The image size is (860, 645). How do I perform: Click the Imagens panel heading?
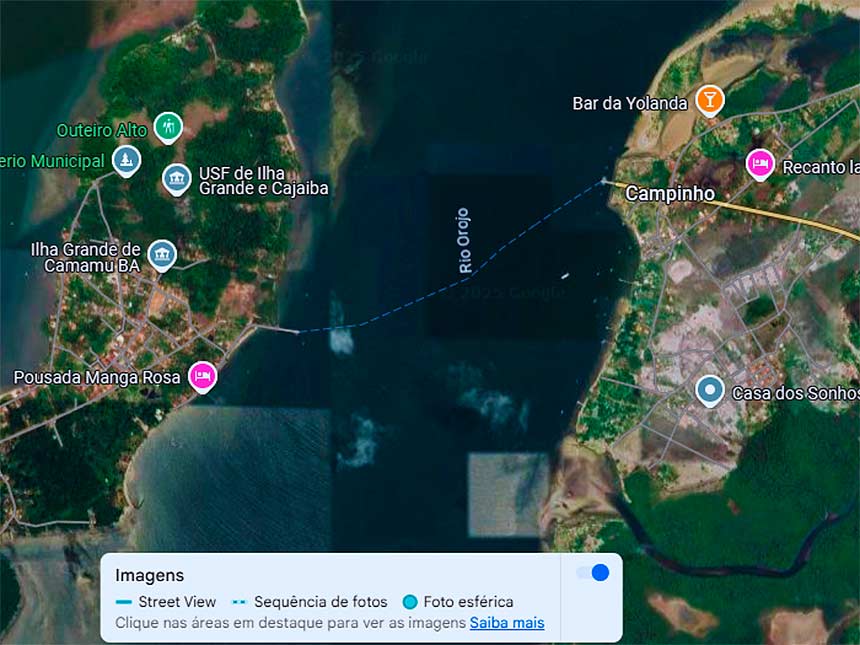click(149, 575)
